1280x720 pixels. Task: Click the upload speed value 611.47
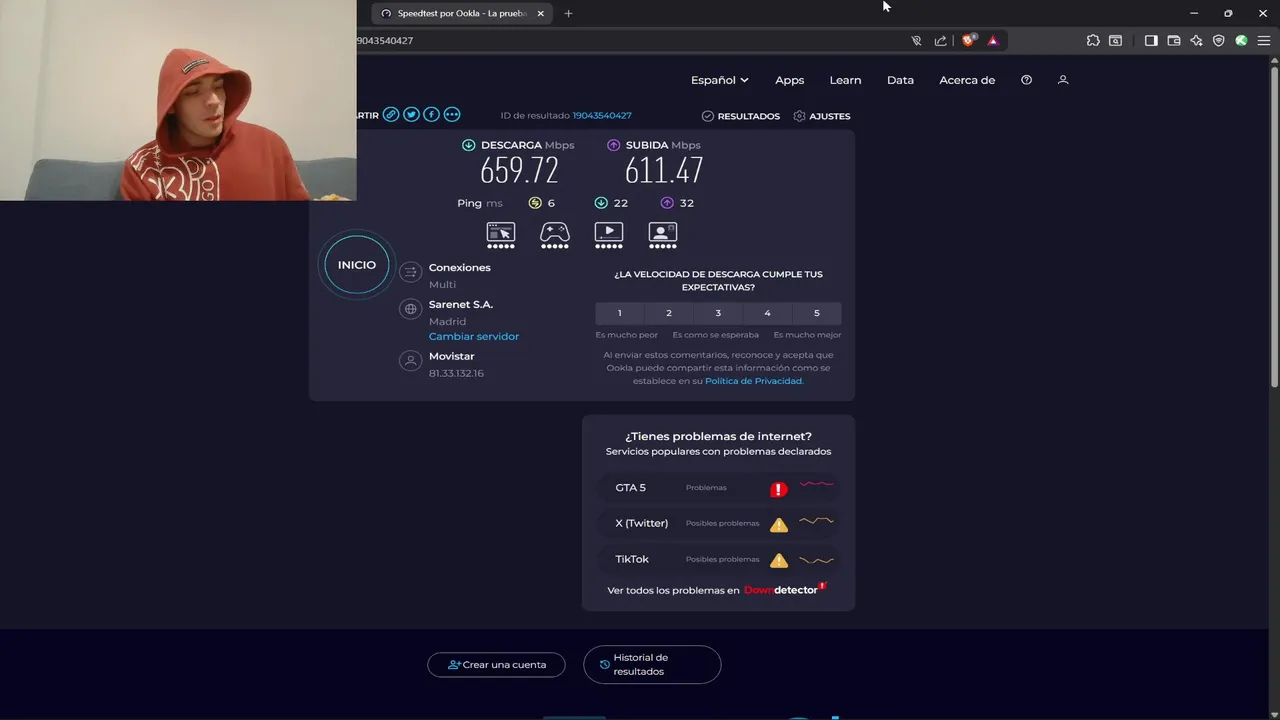[664, 171]
